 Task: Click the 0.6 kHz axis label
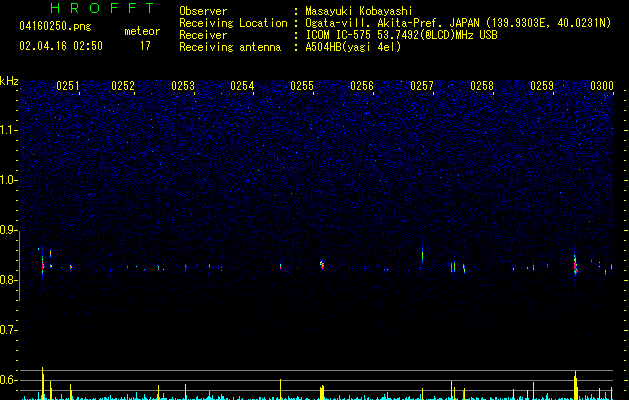click(9, 380)
